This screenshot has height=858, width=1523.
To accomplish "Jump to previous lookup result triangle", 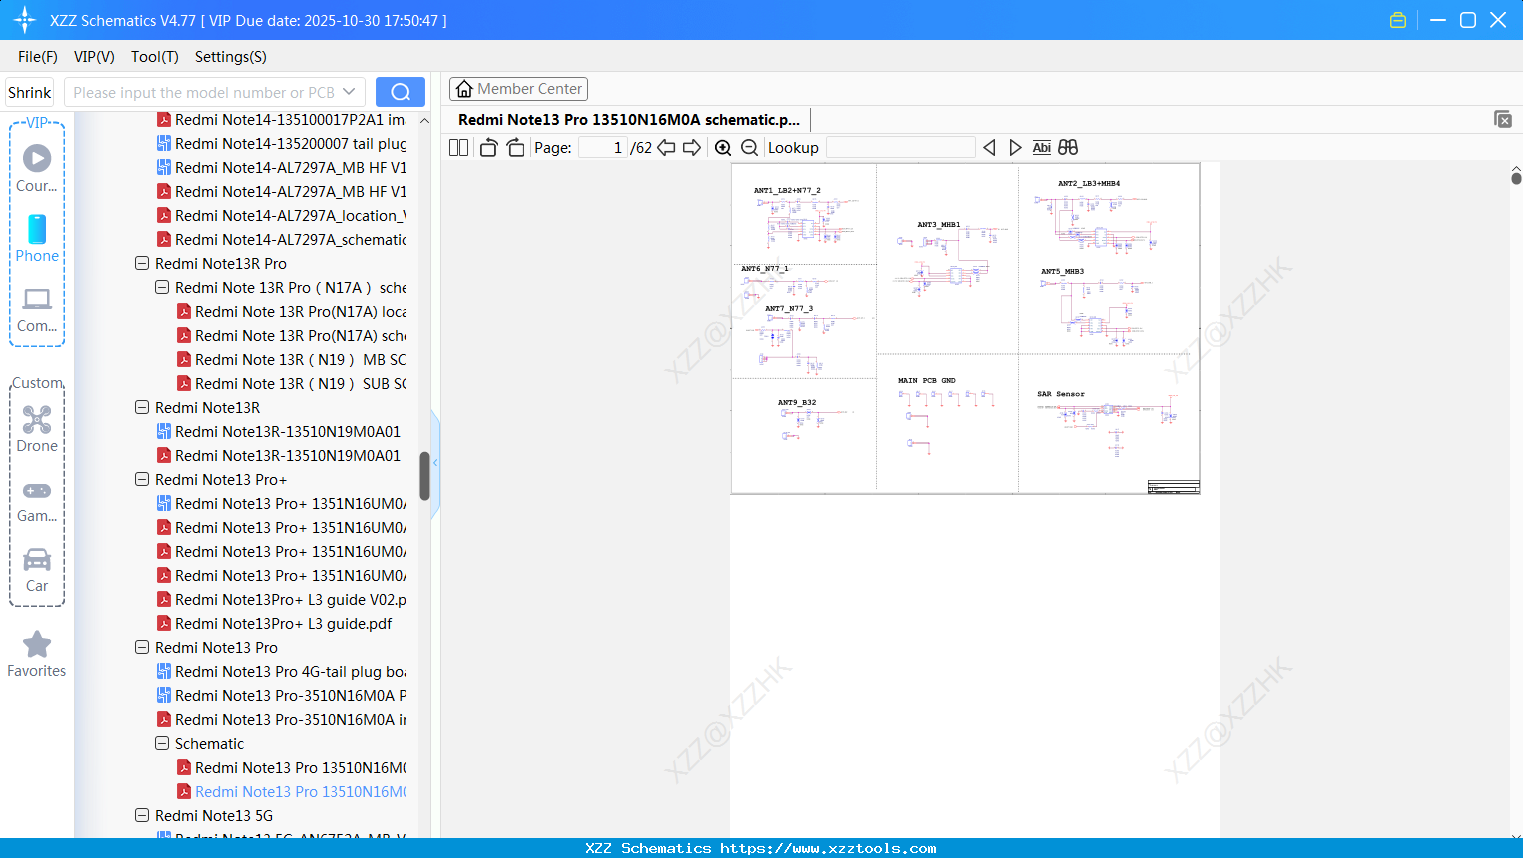I will tap(989, 148).
